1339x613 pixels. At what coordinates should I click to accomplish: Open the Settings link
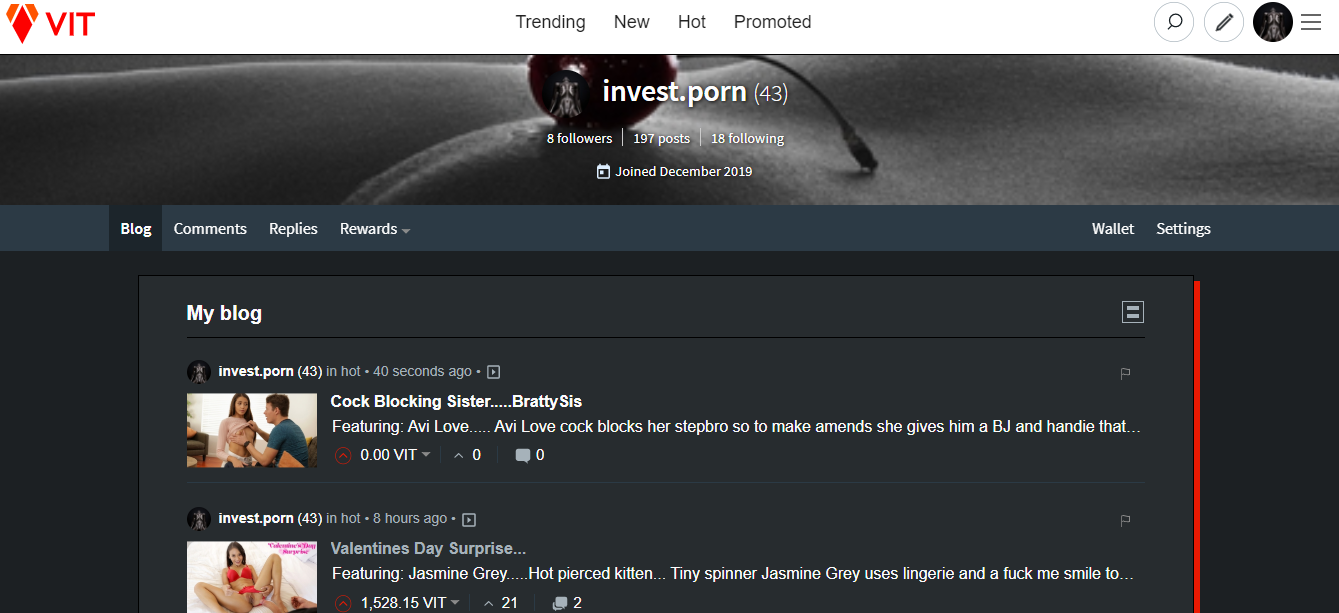click(1183, 228)
